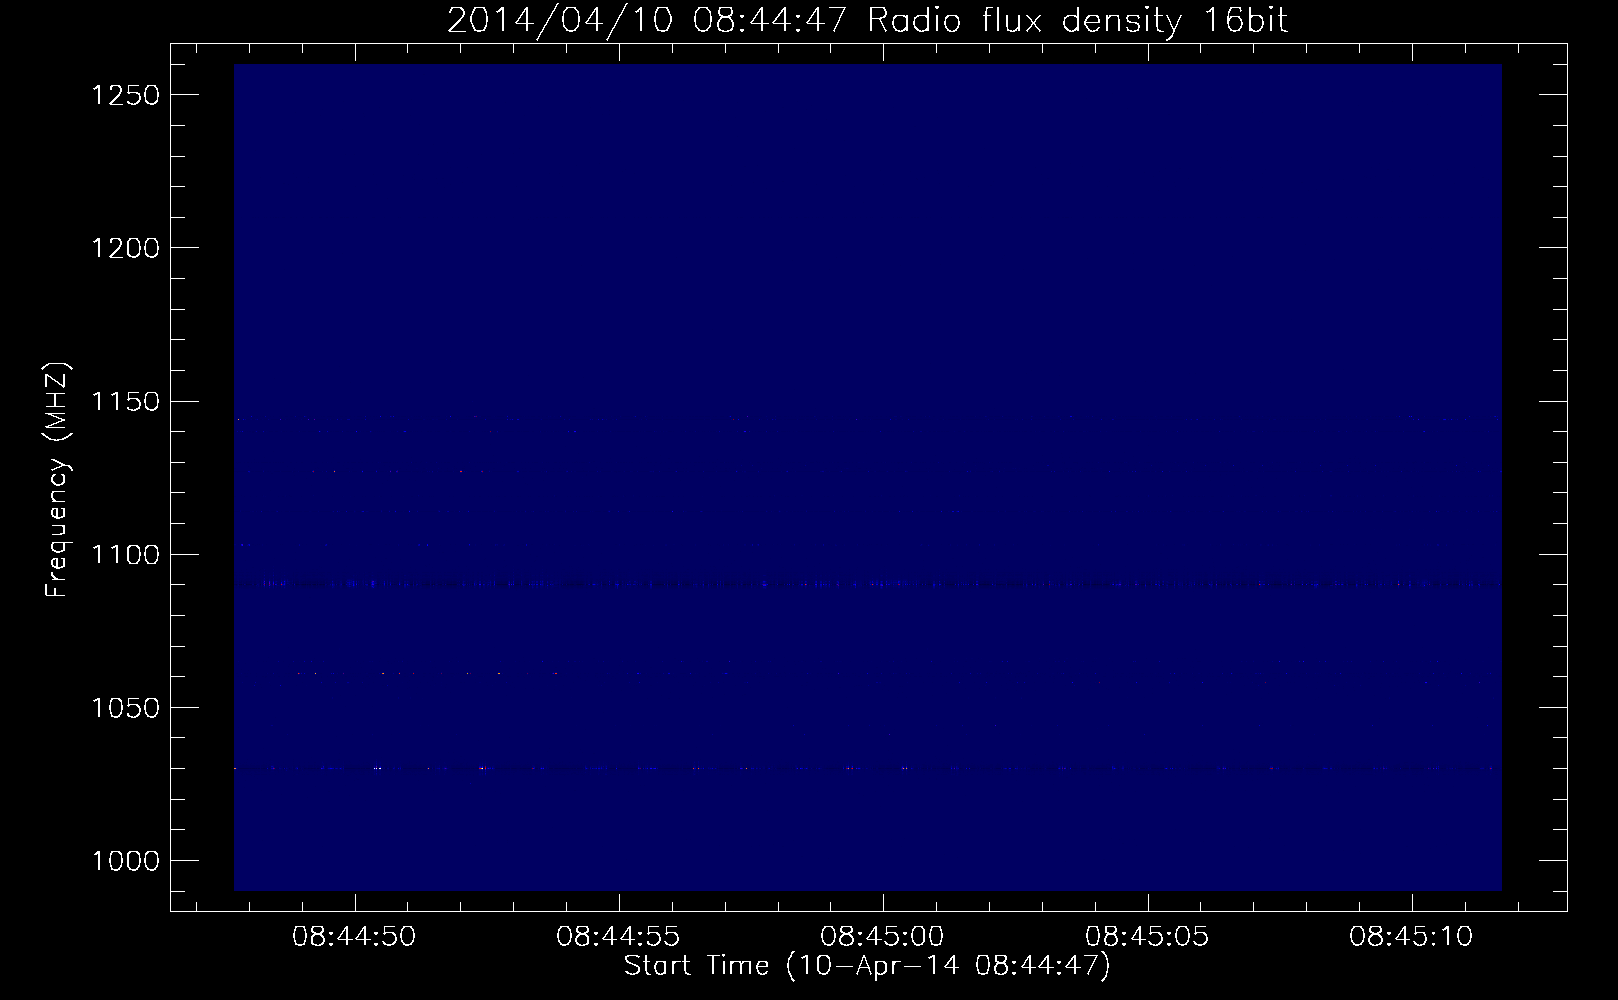Screen dimensions: 1618x1000
Task: Select the 1000 frequency tick label
Action: click(125, 861)
